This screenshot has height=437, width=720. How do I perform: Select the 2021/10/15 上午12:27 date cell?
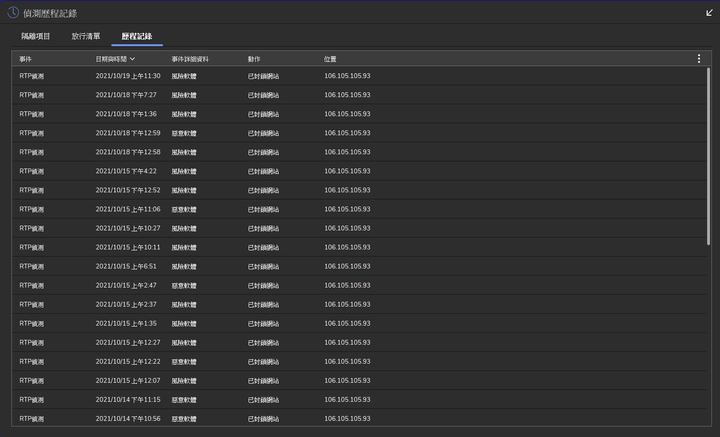click(x=128, y=342)
